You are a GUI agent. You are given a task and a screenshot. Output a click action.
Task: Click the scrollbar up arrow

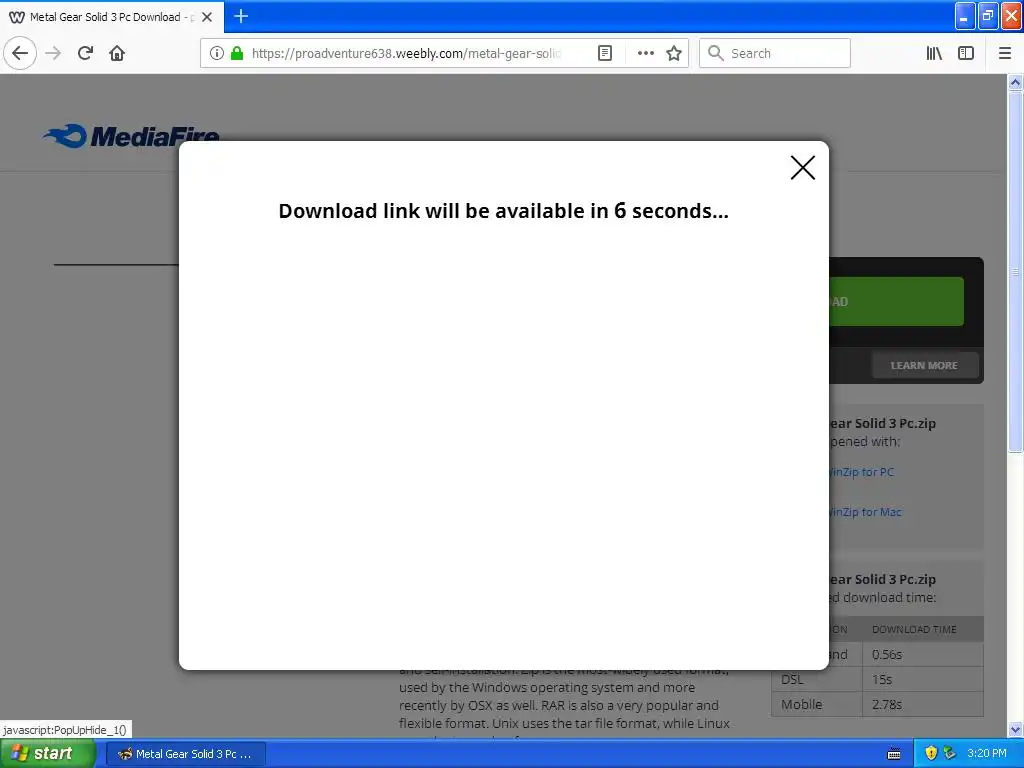[x=1015, y=82]
